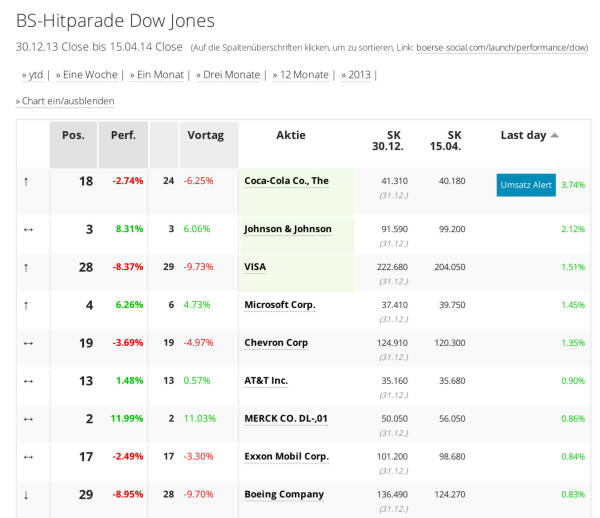The height and width of the screenshot is (518, 600).
Task: Sort table by Last day column
Action: pos(524,135)
